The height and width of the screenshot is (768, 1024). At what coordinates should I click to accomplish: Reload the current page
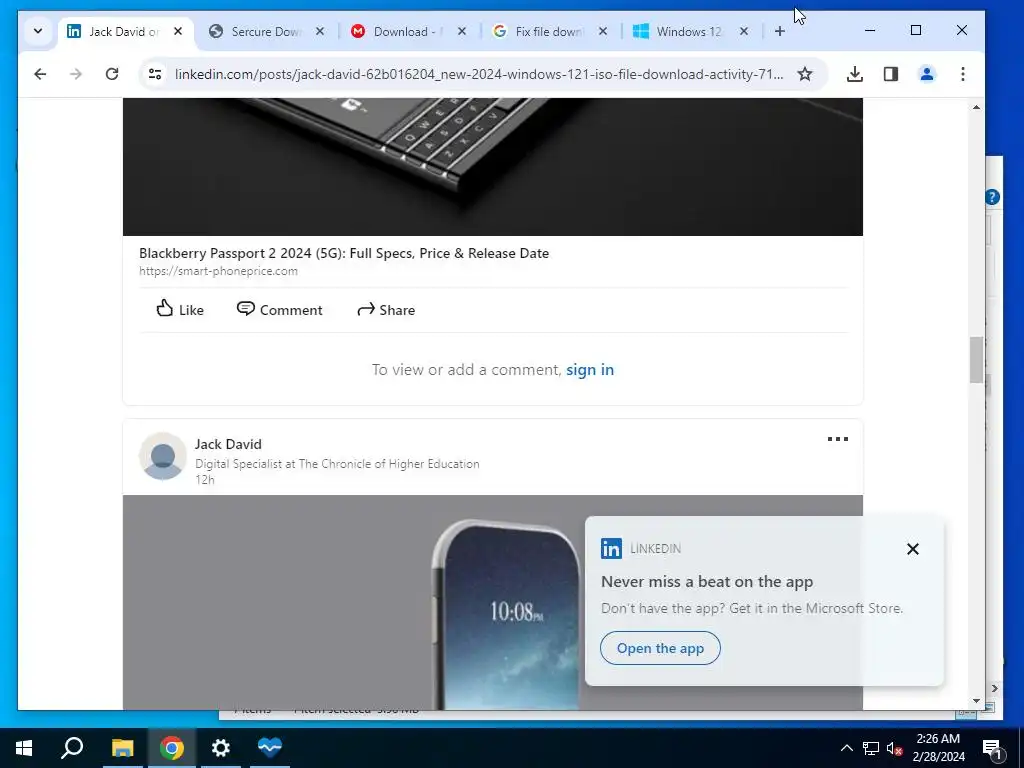tap(112, 74)
